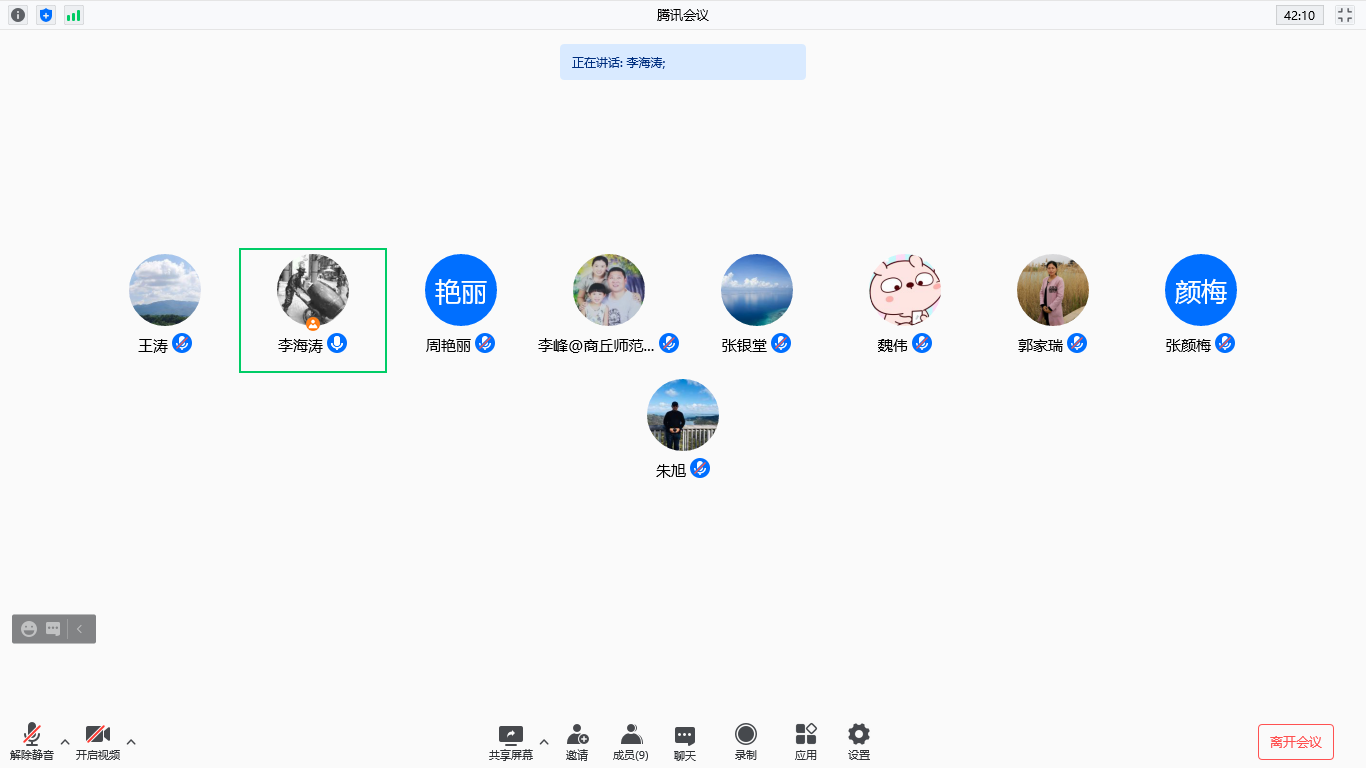Screen dimensions: 1366x768
Task: Check the green network signal icon
Action: point(74,15)
